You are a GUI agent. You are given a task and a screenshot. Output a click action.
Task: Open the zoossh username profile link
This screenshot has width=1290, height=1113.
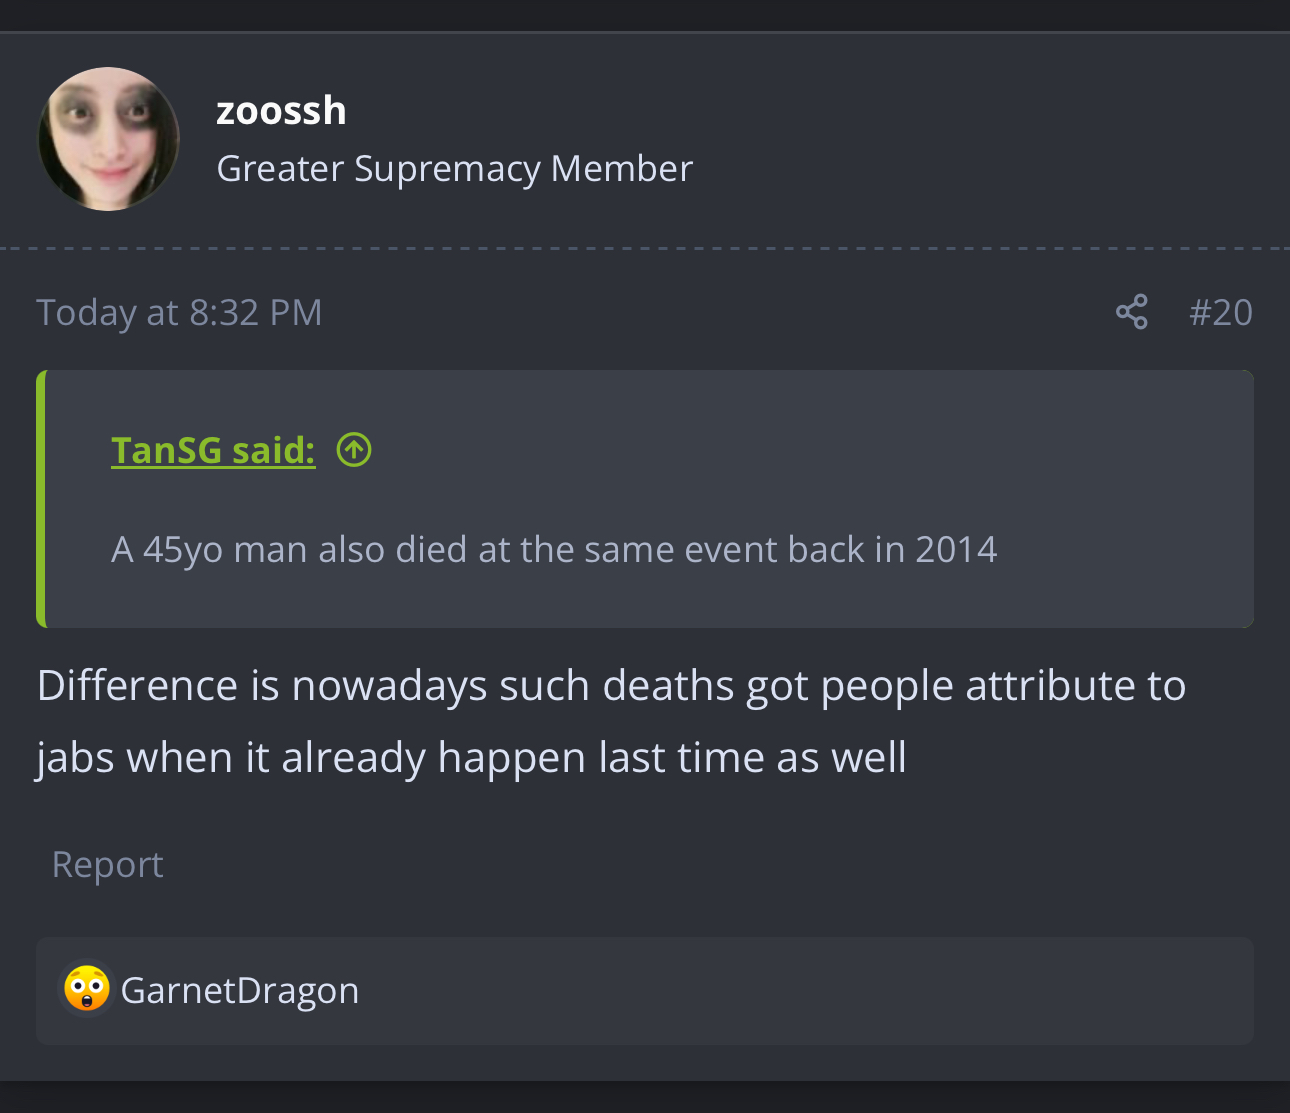coord(281,111)
